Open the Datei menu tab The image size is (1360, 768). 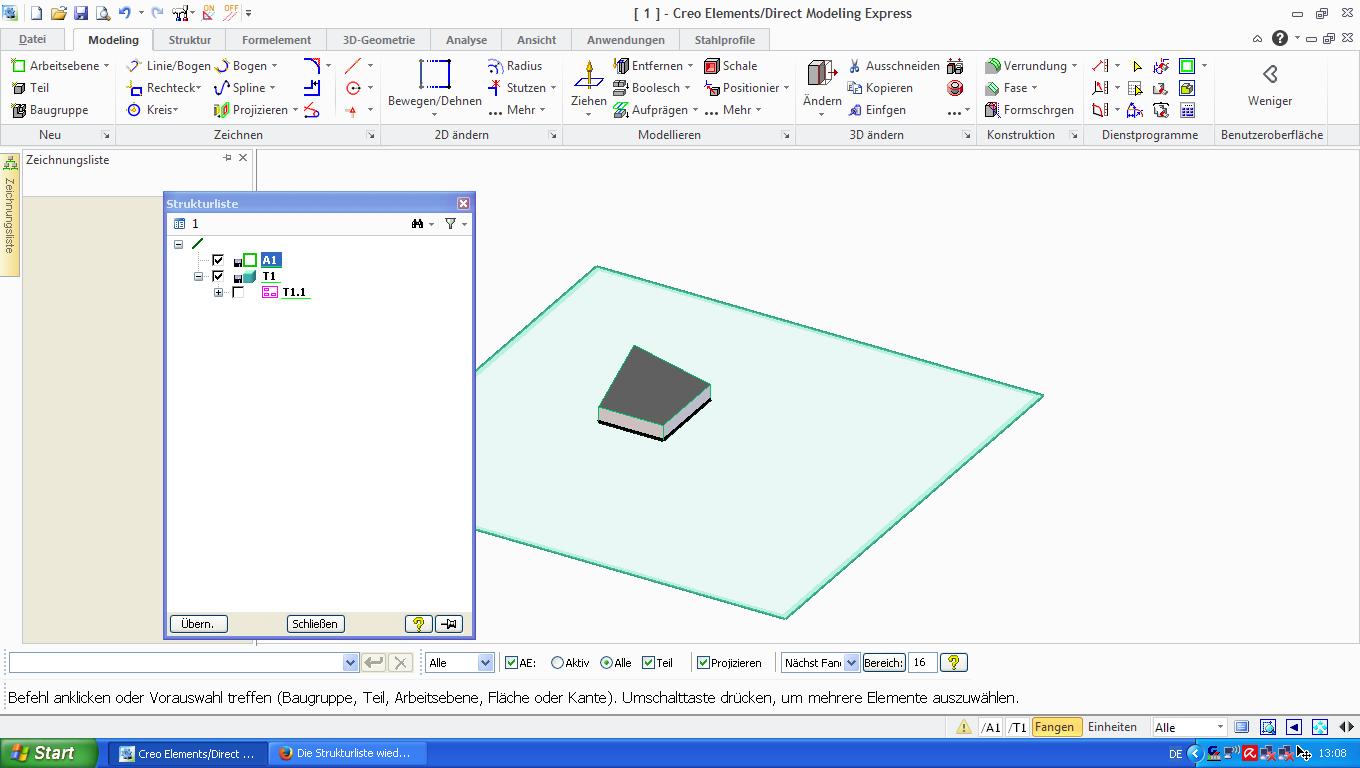click(x=32, y=40)
